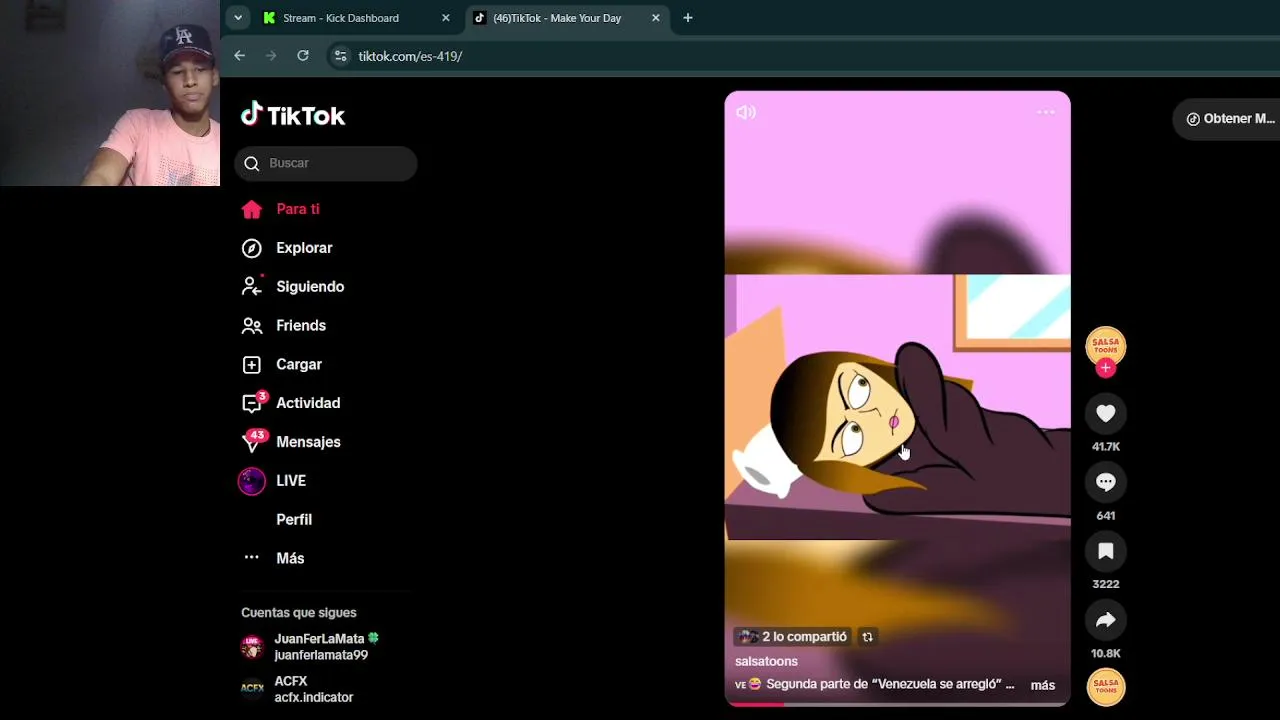Click the three dots Más icon
This screenshot has height=720, width=1280.
point(252,557)
